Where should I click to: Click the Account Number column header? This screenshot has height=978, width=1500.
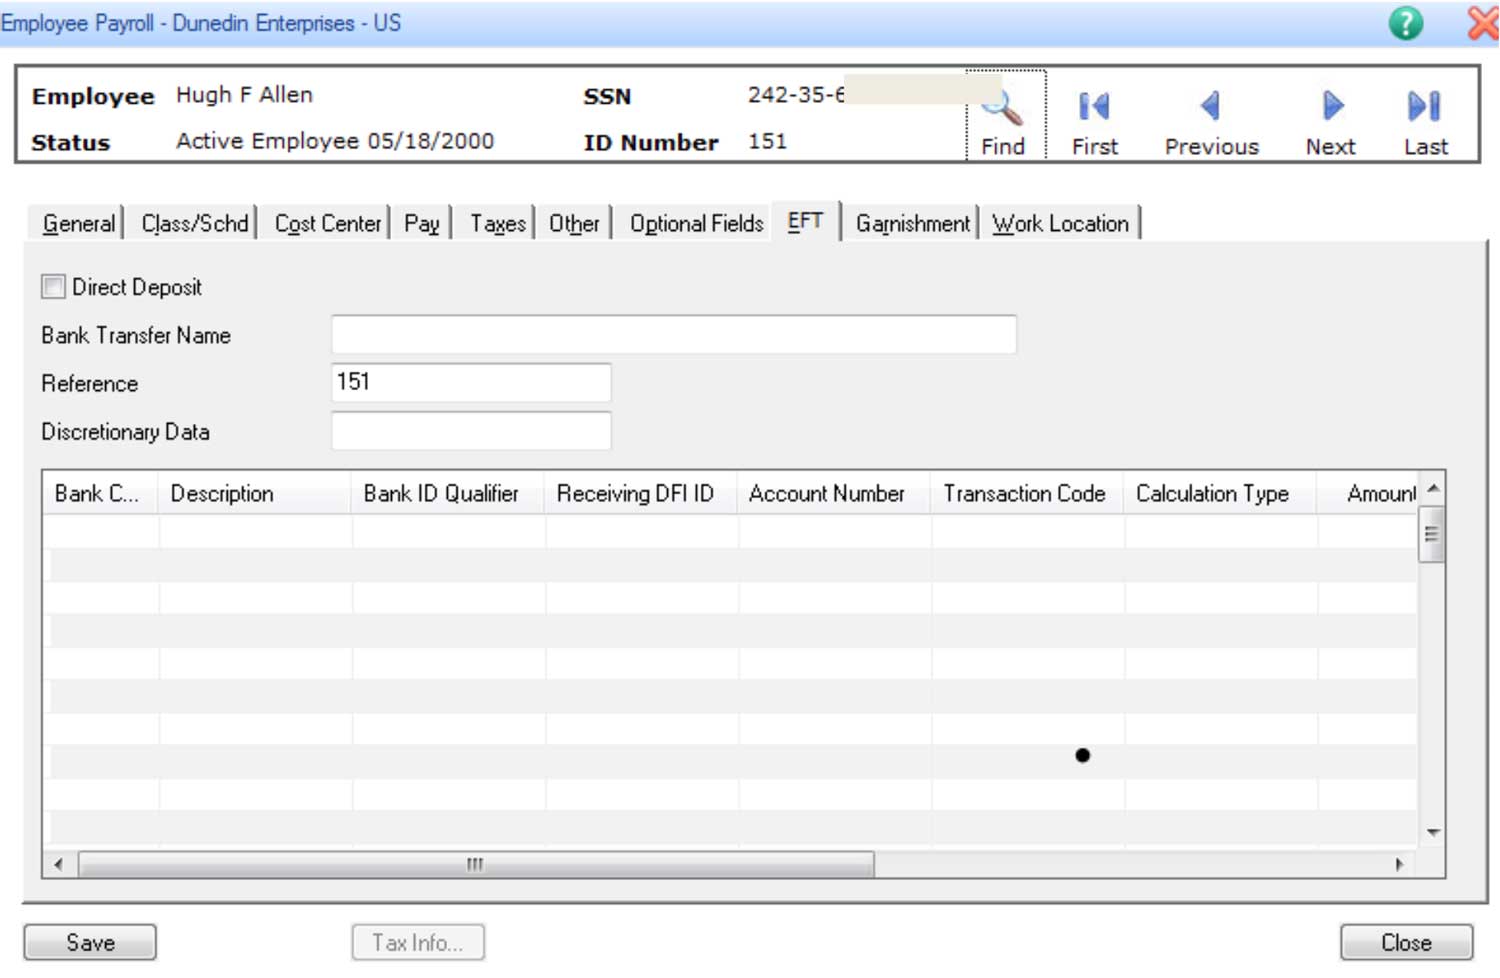click(x=833, y=493)
